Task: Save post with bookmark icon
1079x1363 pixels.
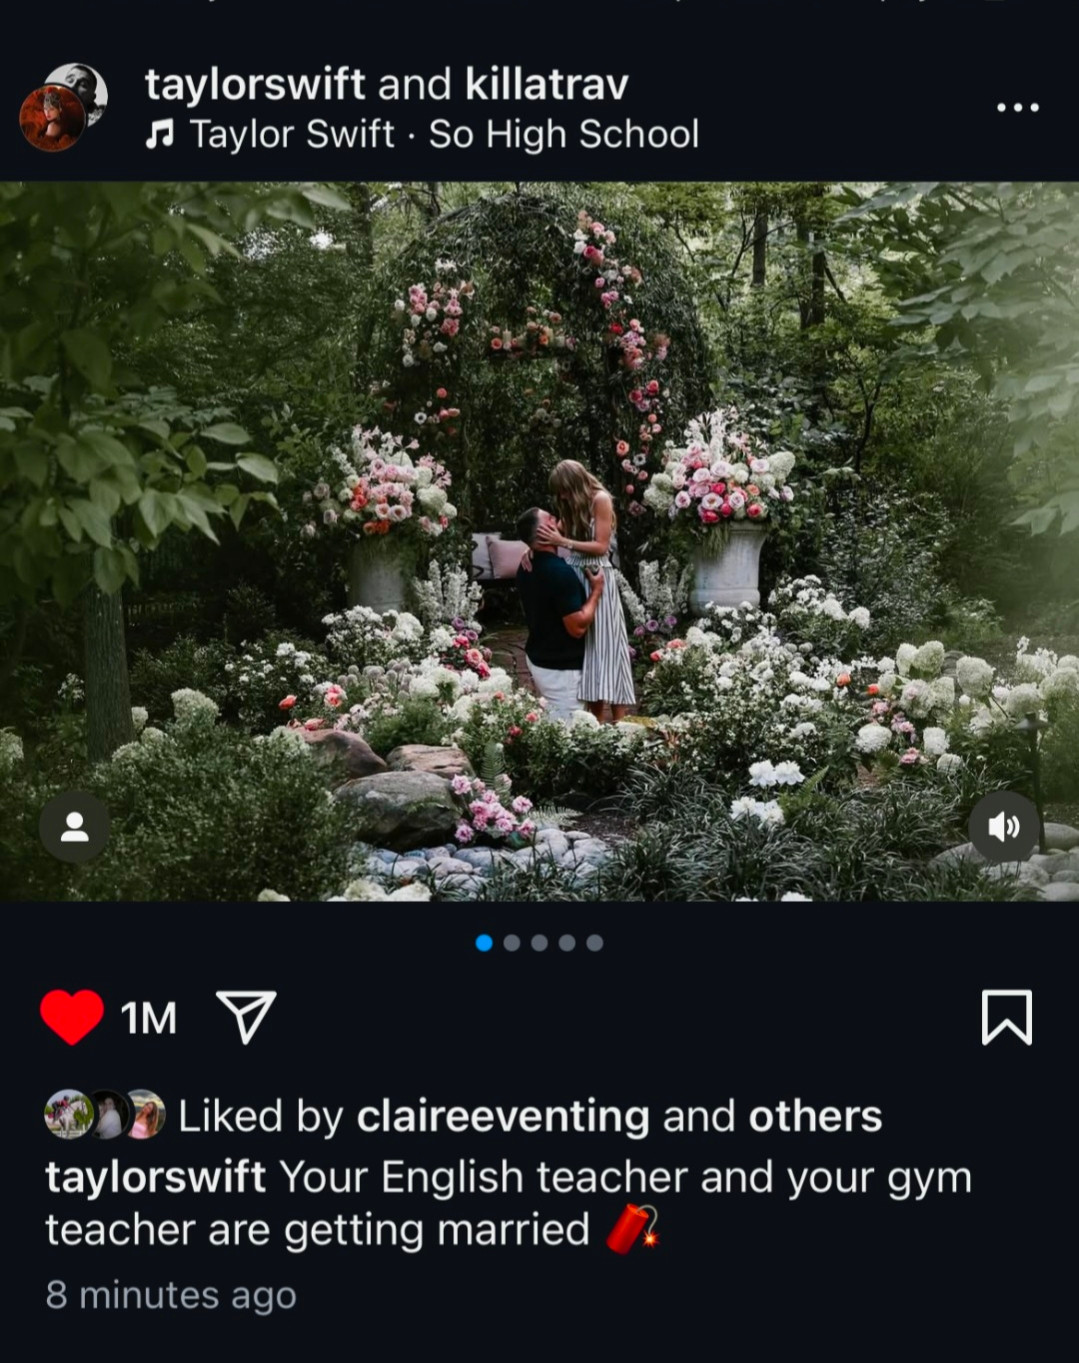Action: 1006,1017
